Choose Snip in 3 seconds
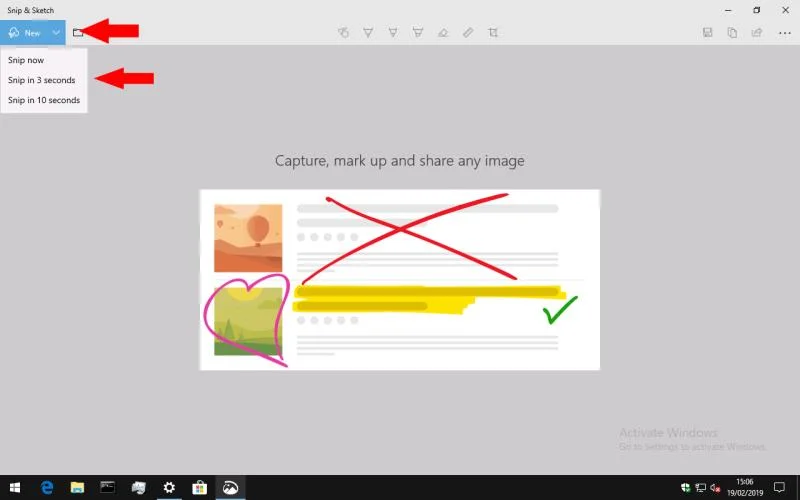This screenshot has height=500, width=800. click(x=42, y=80)
